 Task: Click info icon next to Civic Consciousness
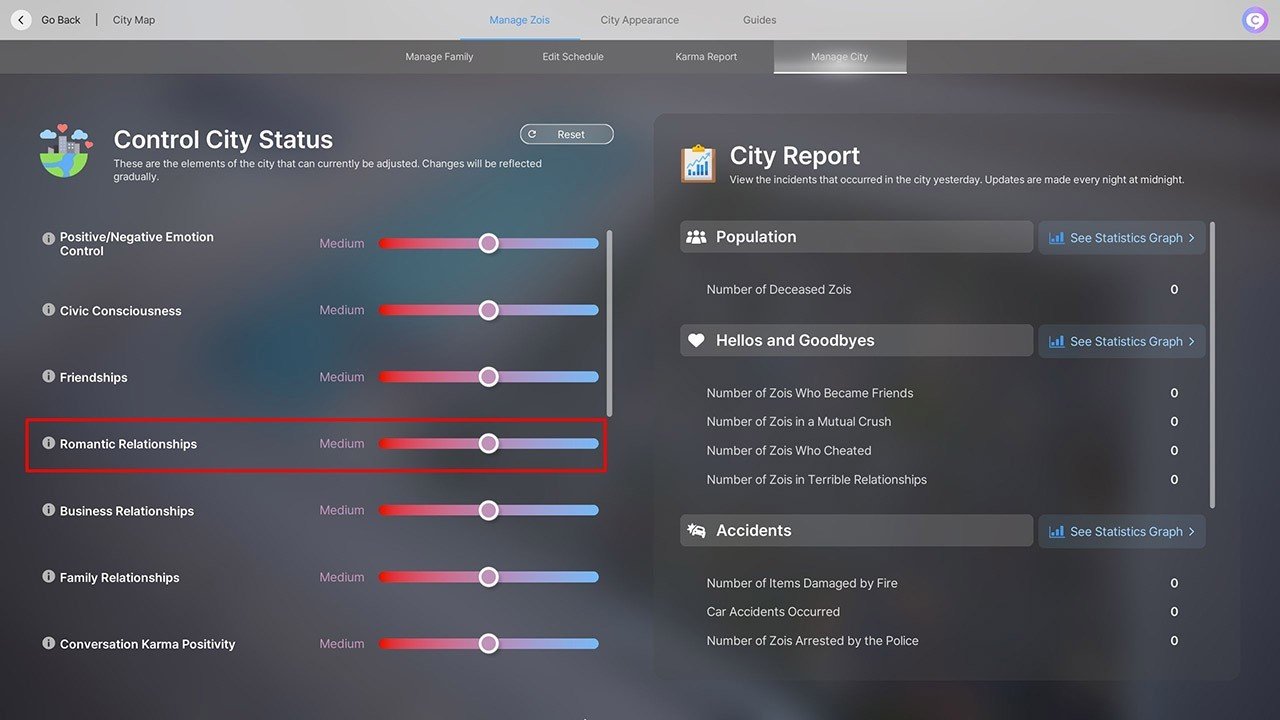point(48,310)
